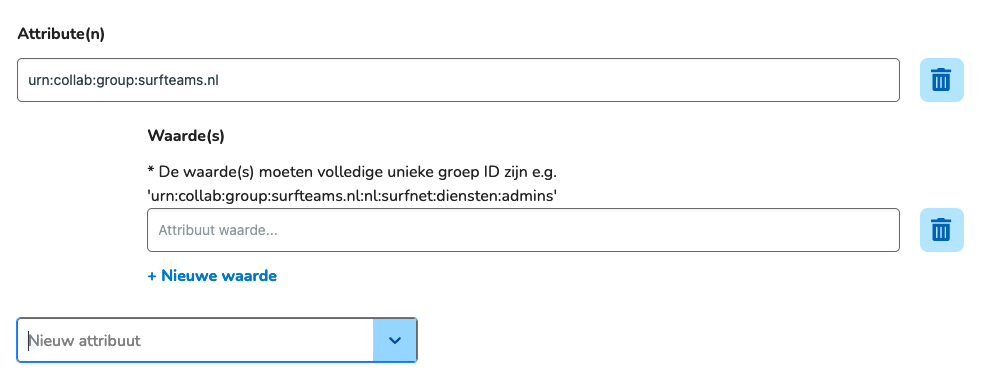Click the Waarde(s) section heading

(x=186, y=135)
